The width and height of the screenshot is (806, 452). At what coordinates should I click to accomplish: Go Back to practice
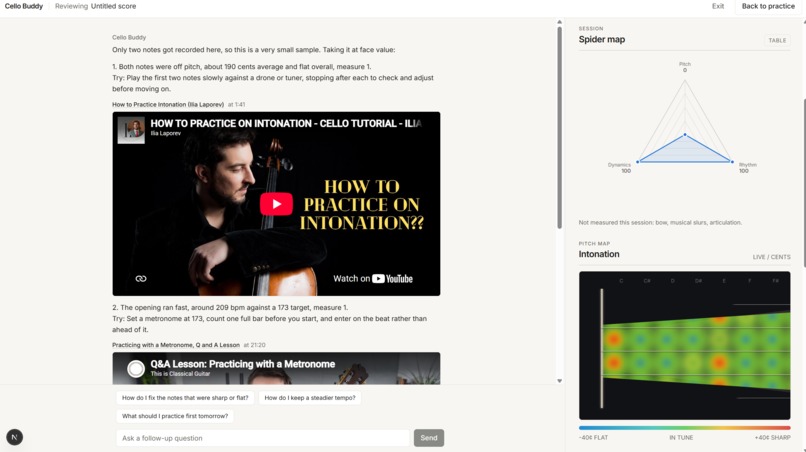coord(768,6)
